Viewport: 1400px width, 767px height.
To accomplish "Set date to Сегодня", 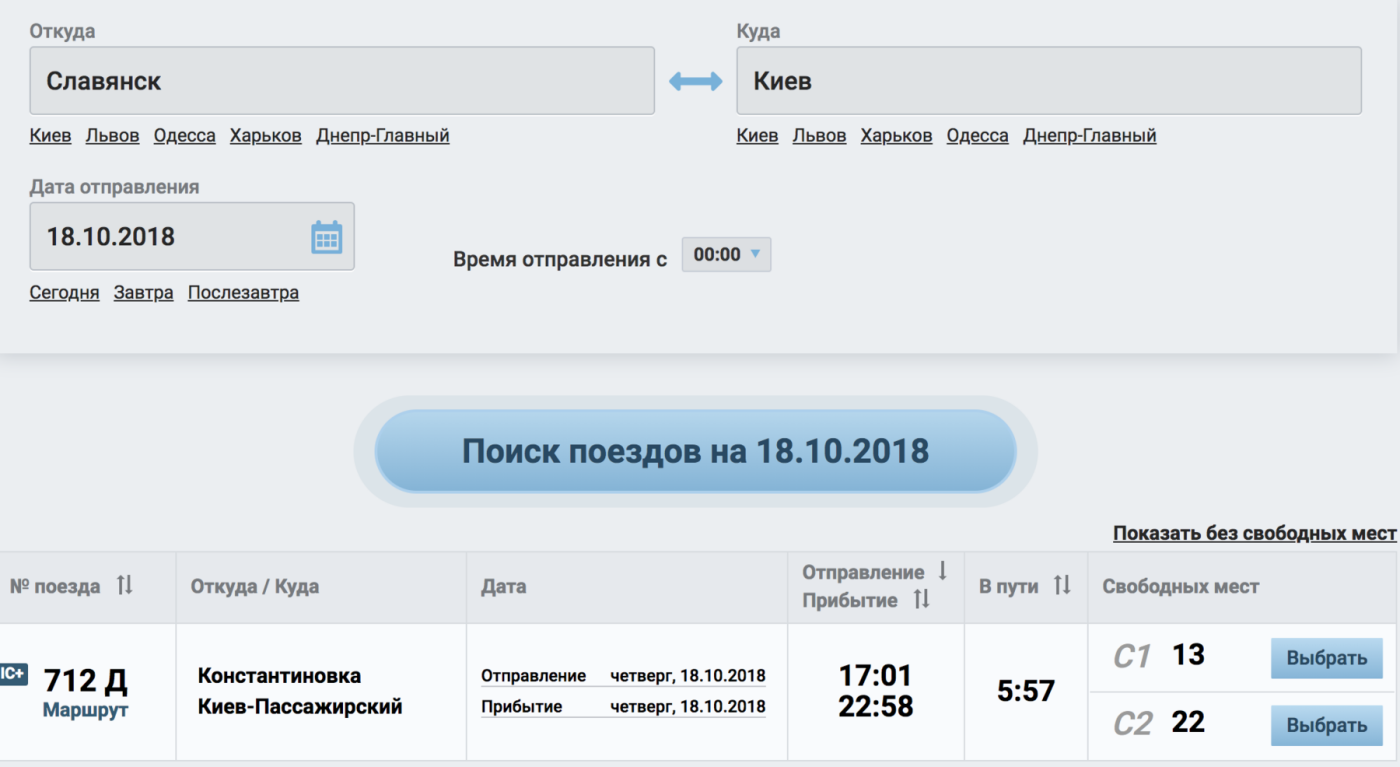I will 65,293.
